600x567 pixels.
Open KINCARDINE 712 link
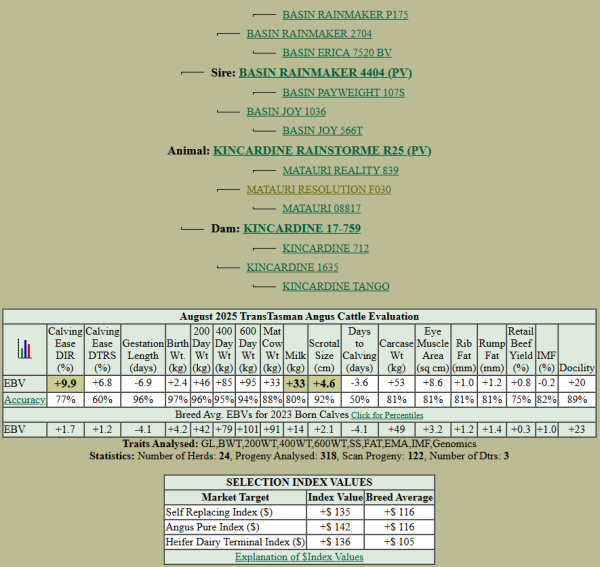click(x=325, y=249)
